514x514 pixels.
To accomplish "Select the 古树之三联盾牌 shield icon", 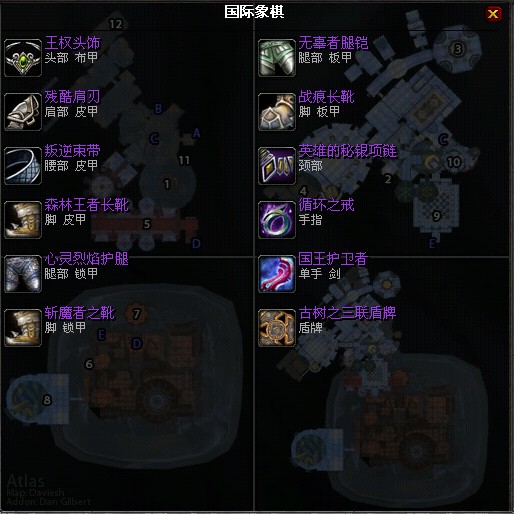I will click(x=277, y=328).
